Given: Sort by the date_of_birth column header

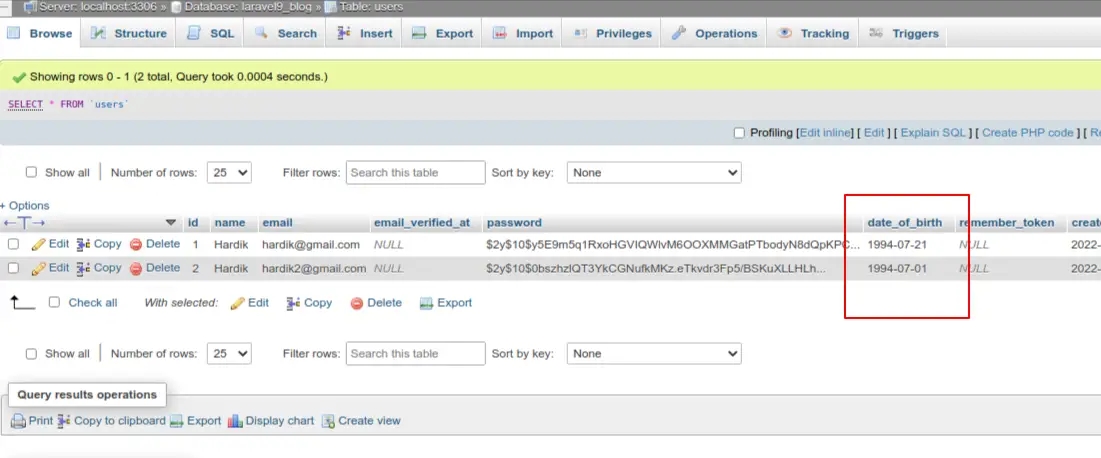Looking at the screenshot, I should pyautogui.click(x=904, y=223).
